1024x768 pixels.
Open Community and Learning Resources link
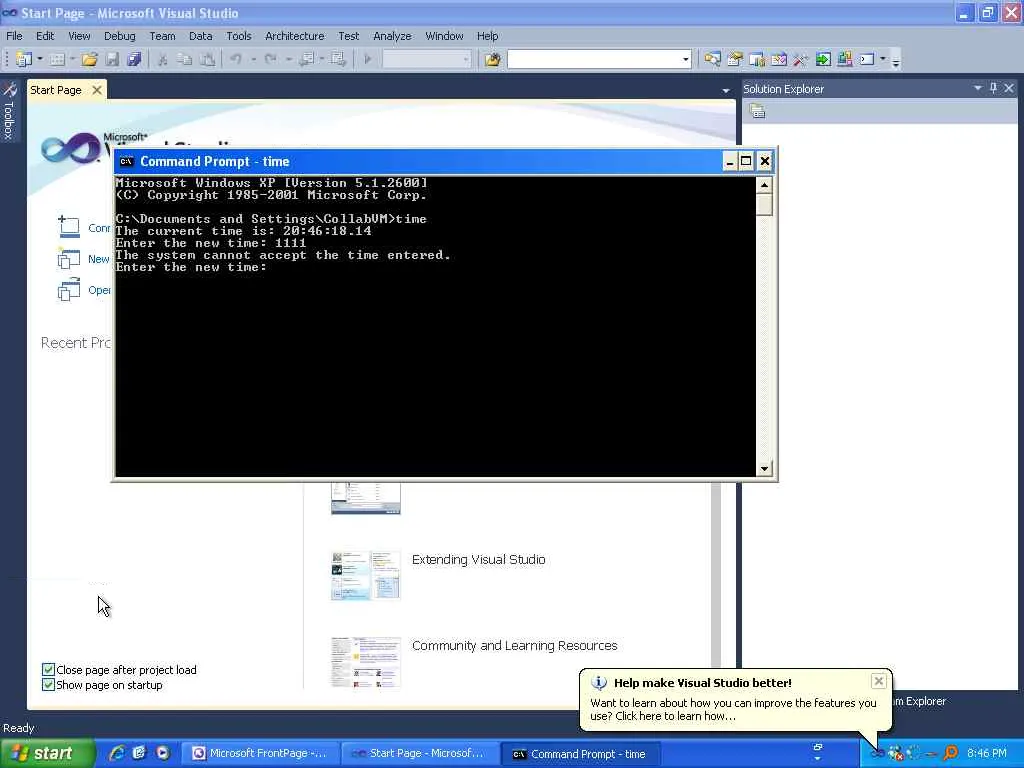coord(514,646)
